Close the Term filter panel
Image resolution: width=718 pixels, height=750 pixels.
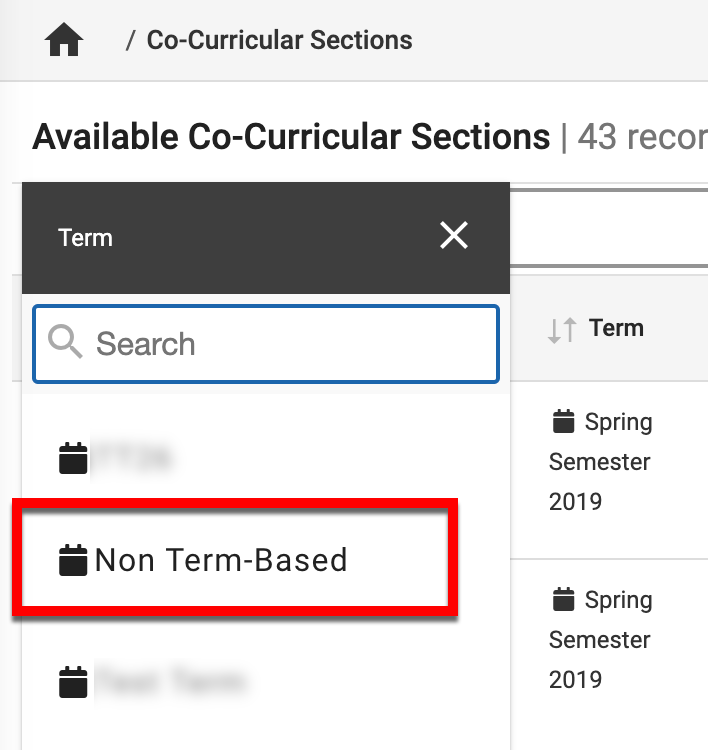point(453,236)
